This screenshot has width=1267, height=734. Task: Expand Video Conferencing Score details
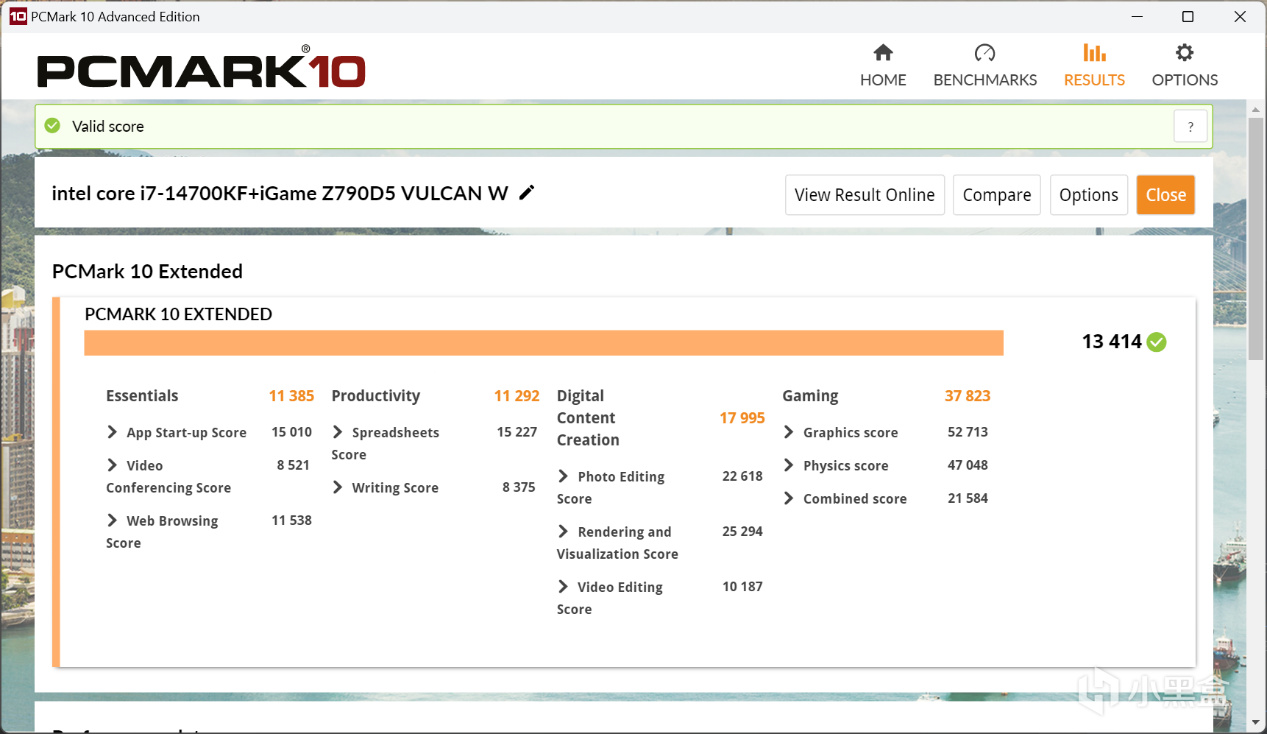click(x=112, y=465)
